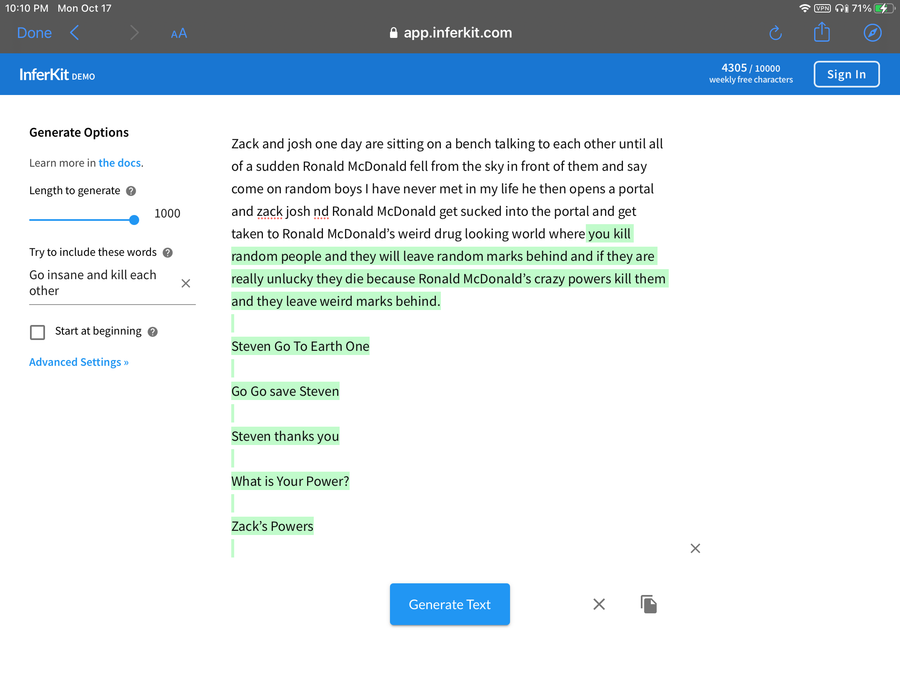
Task: Tap the battery status icon
Action: [885, 8]
